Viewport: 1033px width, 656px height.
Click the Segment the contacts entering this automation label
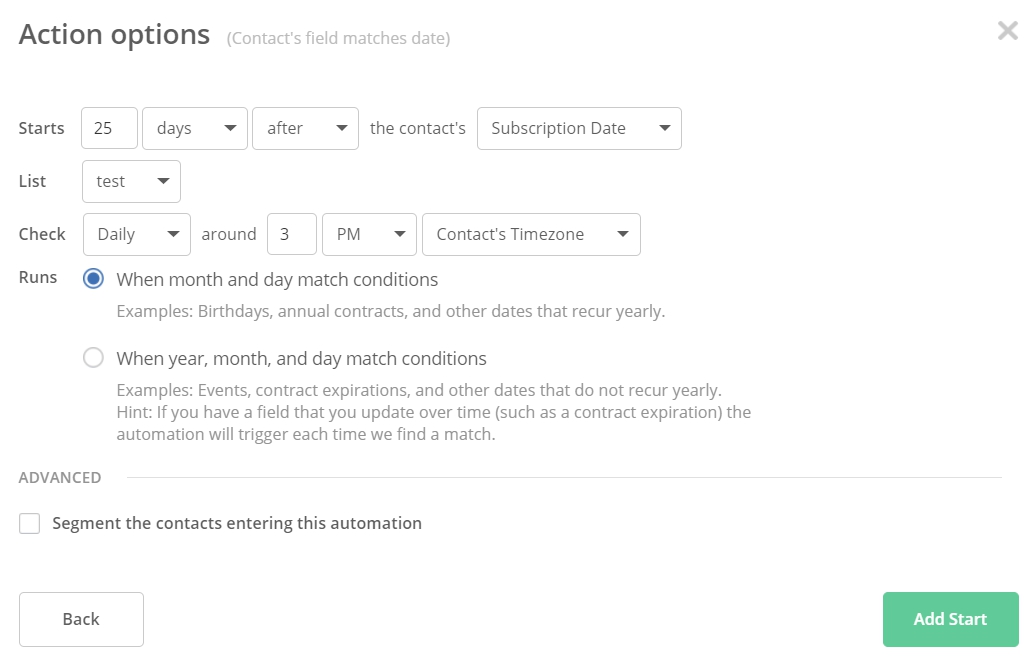pyautogui.click(x=237, y=524)
